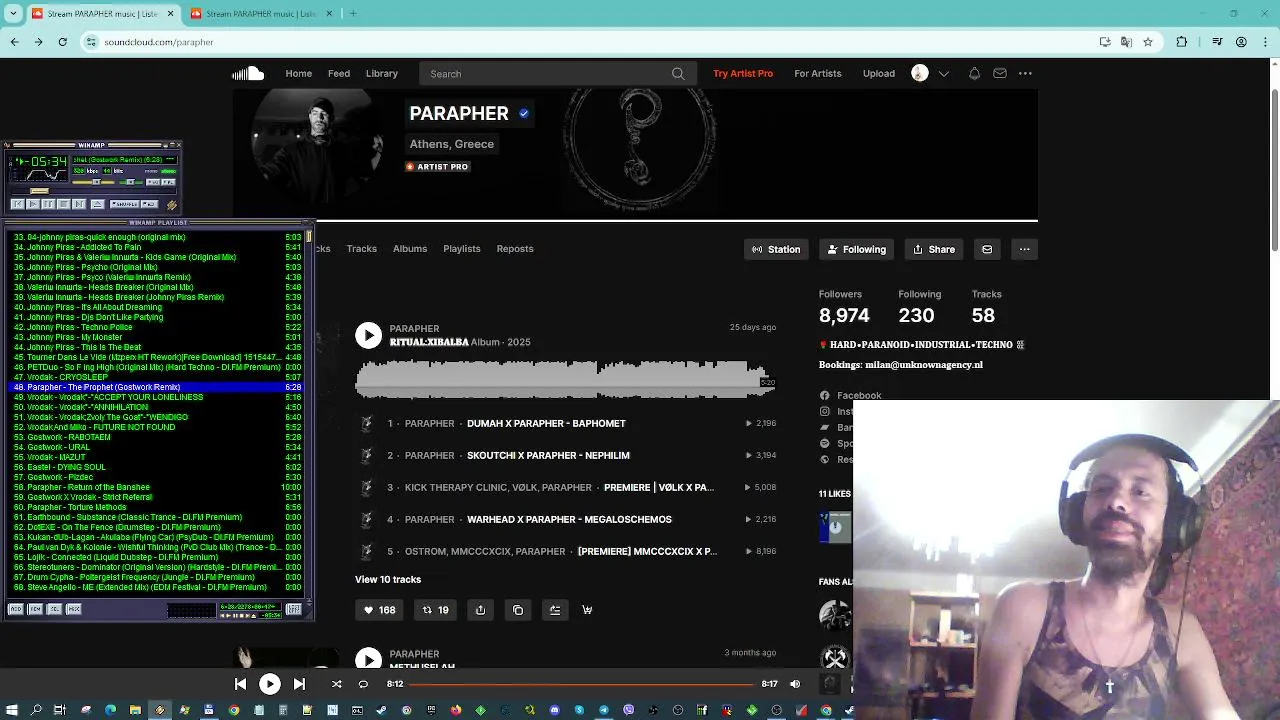Expand View 10 tracks
This screenshot has height=720, width=1280.
coord(388,579)
